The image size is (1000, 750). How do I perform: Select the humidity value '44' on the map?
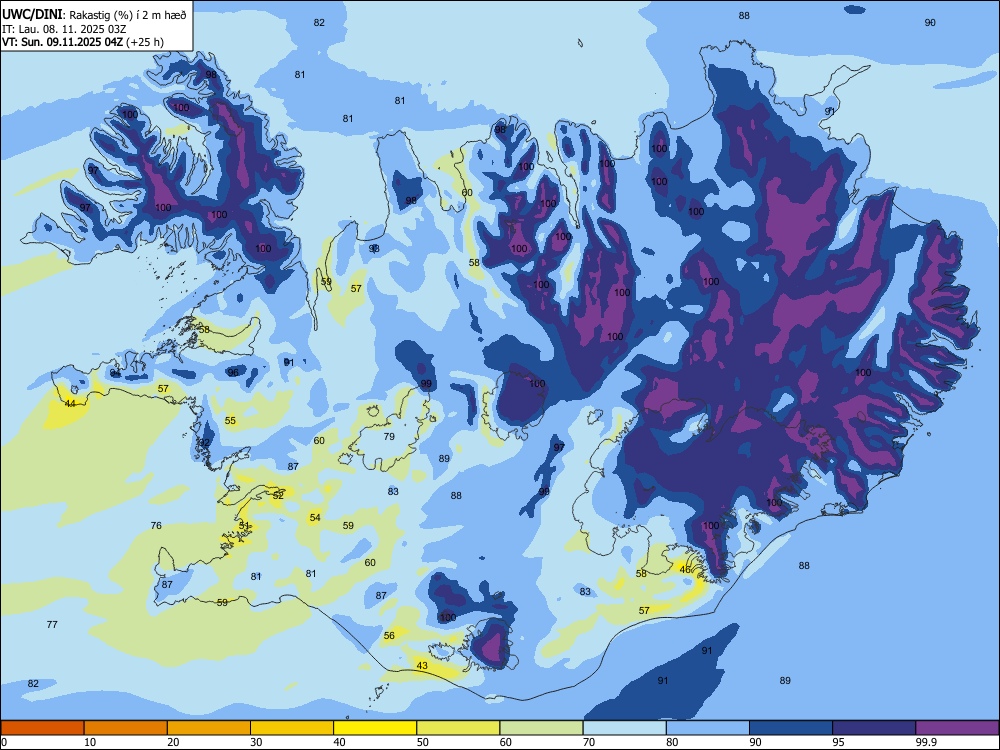tap(70, 404)
